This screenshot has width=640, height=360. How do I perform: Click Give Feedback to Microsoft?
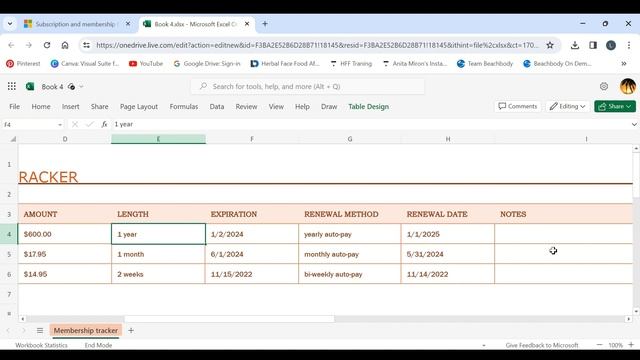coord(542,345)
